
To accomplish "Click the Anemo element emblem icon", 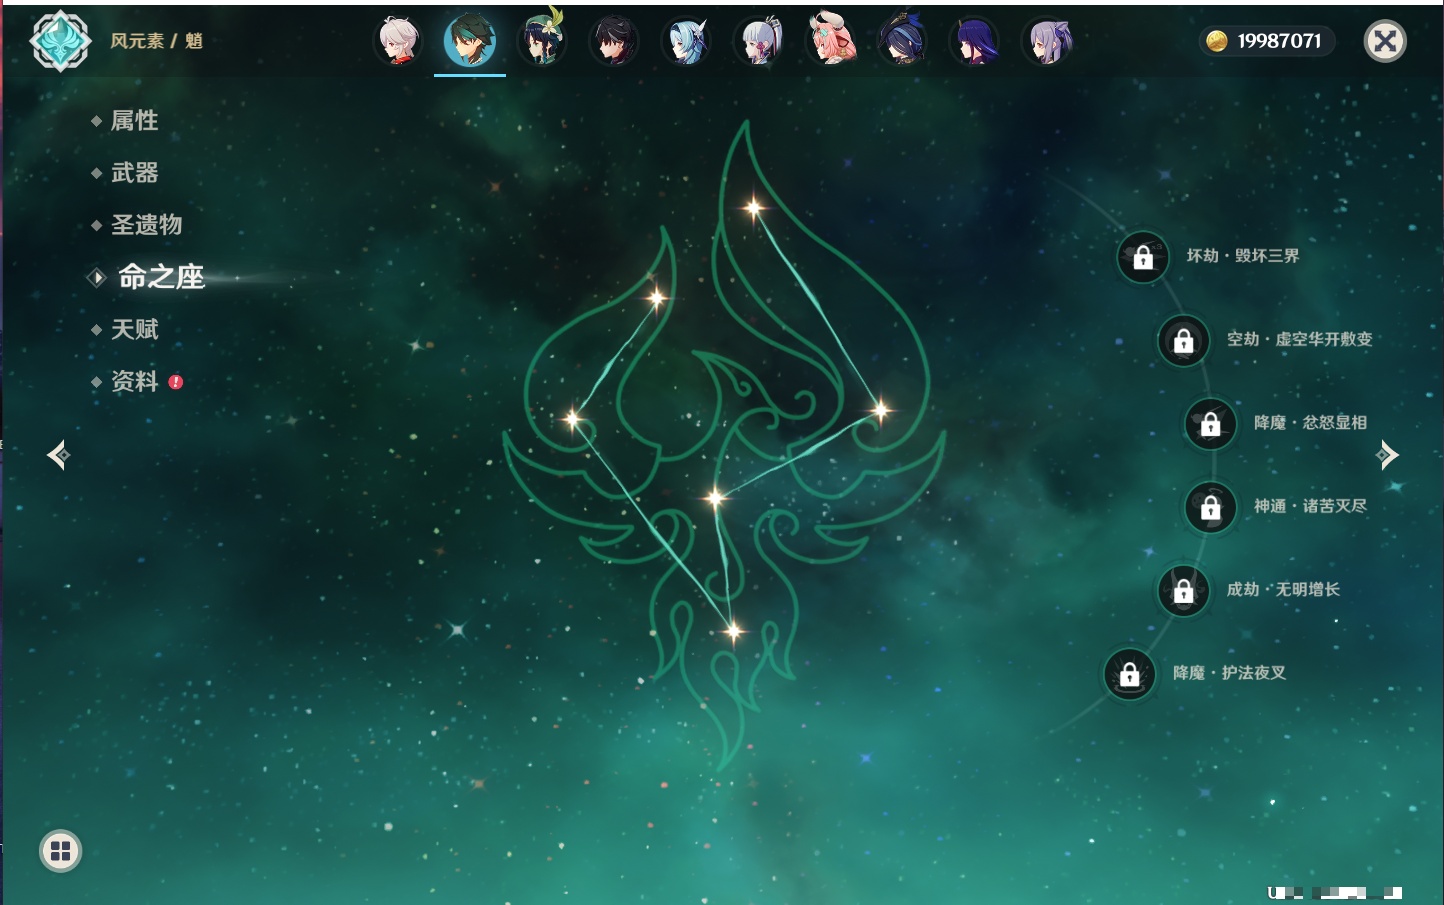I will [x=60, y=41].
